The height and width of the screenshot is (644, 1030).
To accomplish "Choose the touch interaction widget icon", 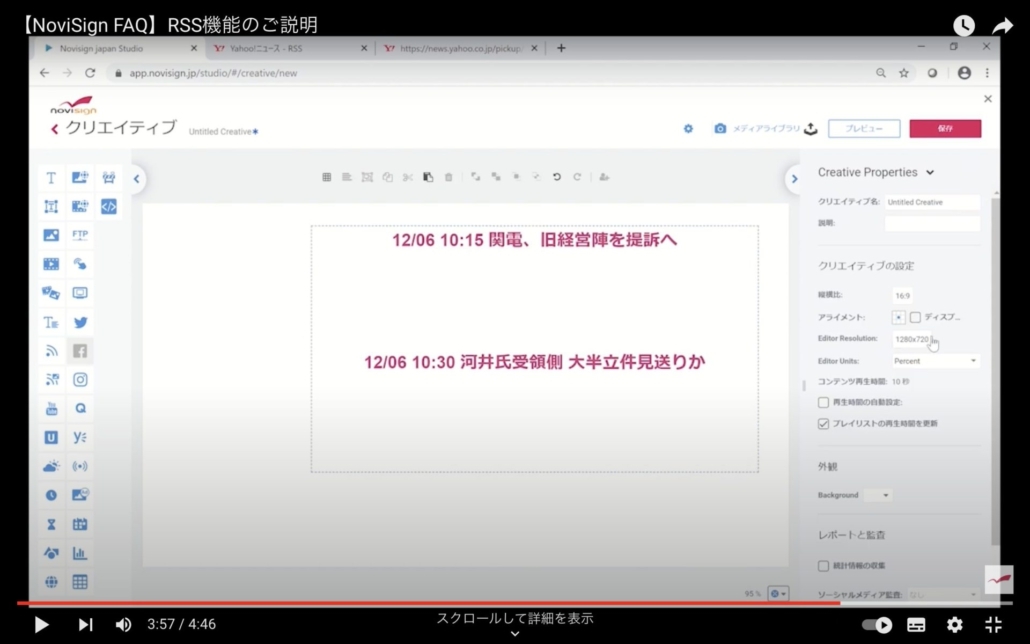I will tap(80, 264).
